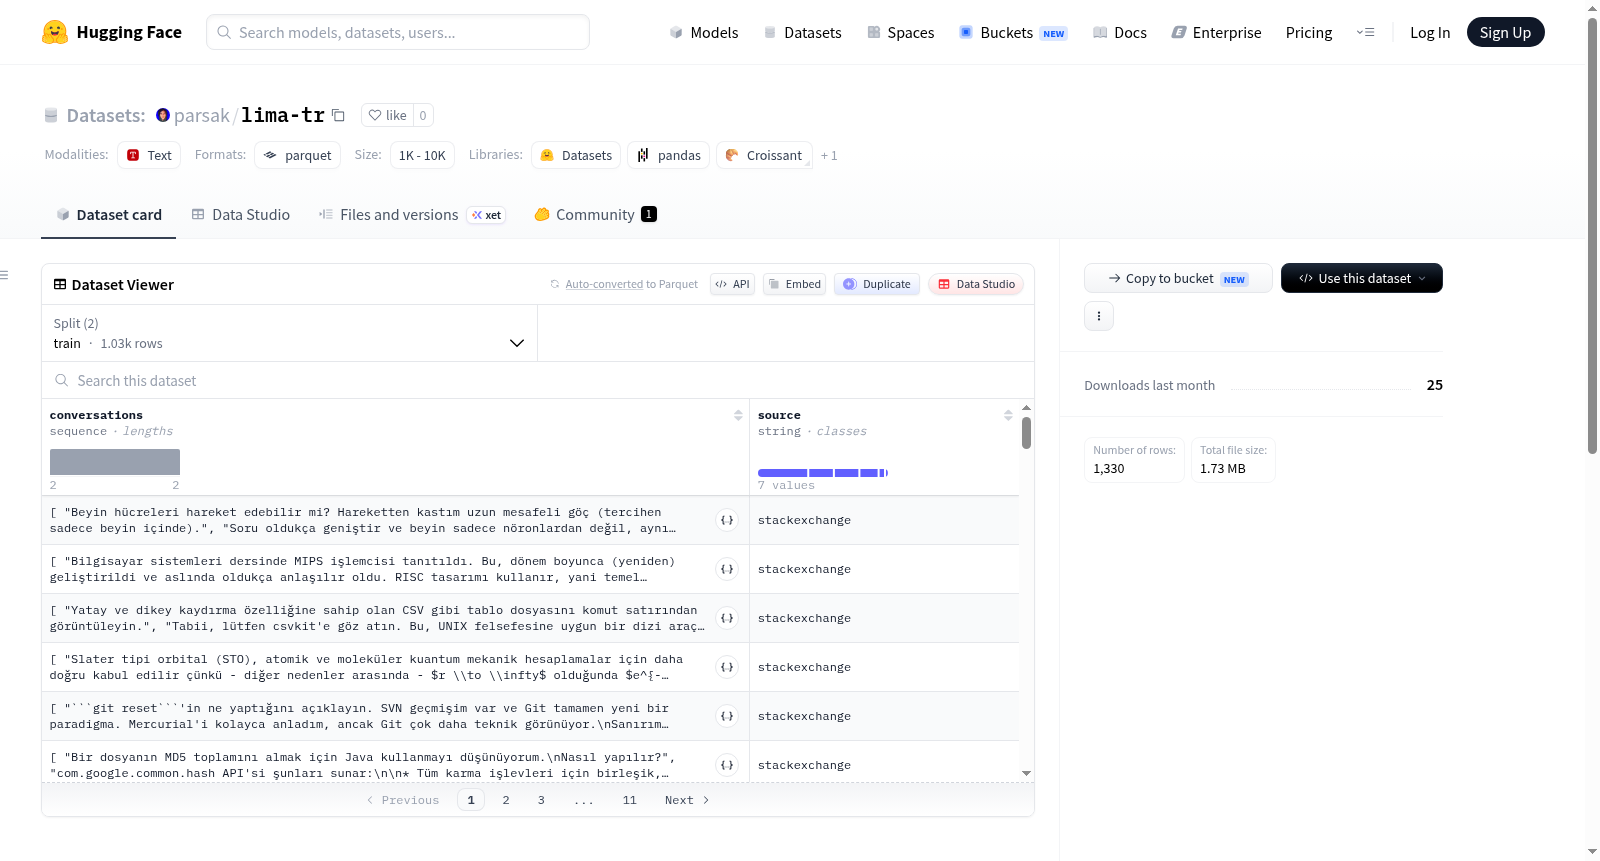Click the Sign Up button

pos(1505,32)
